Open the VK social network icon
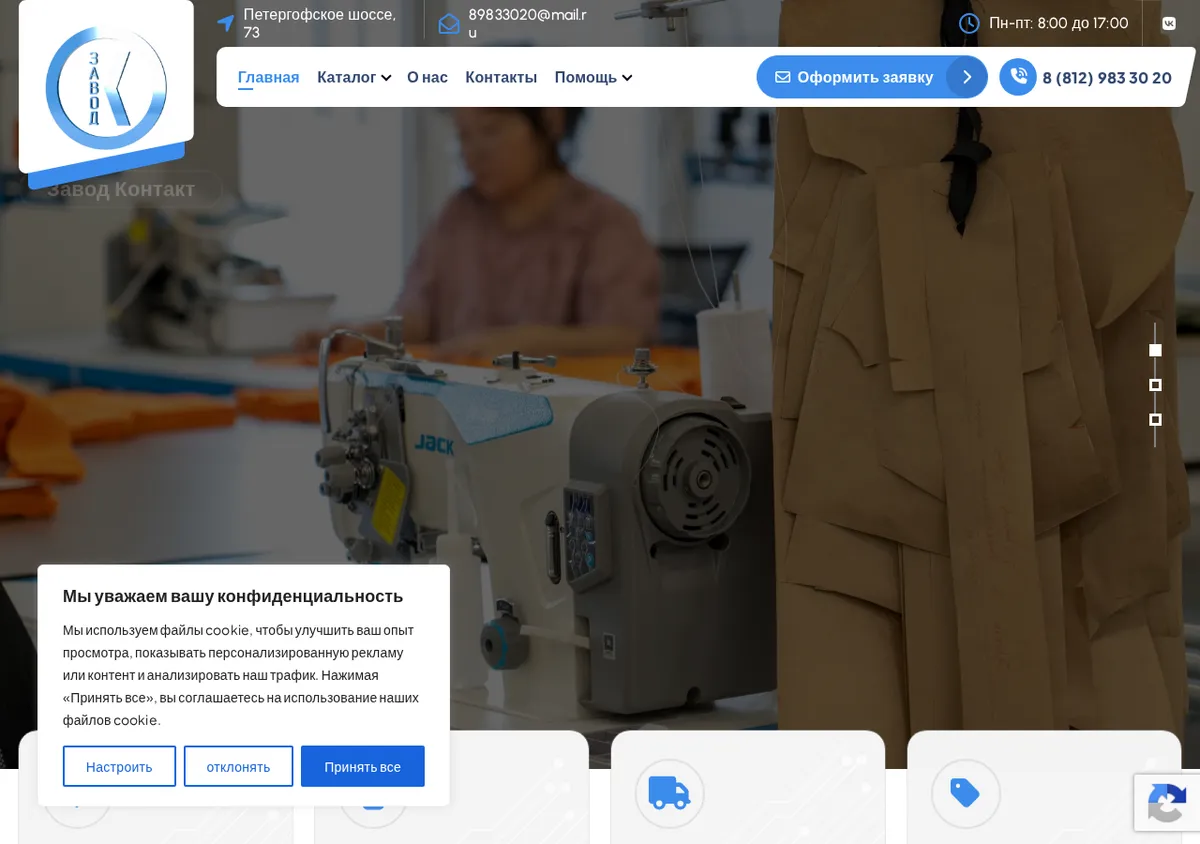1200x844 pixels. 1169,23
